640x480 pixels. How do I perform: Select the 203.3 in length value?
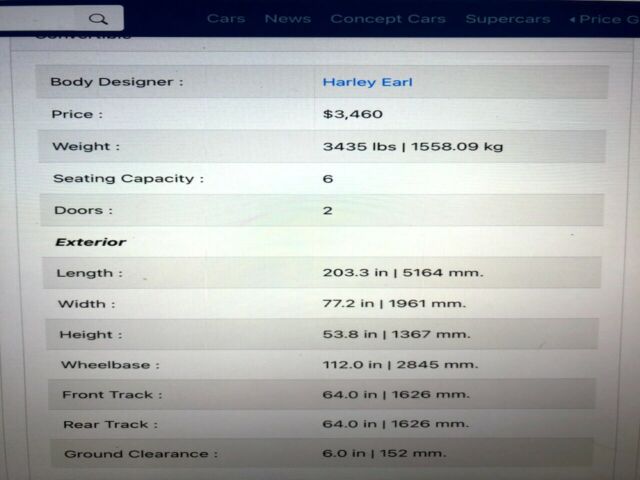click(x=403, y=273)
